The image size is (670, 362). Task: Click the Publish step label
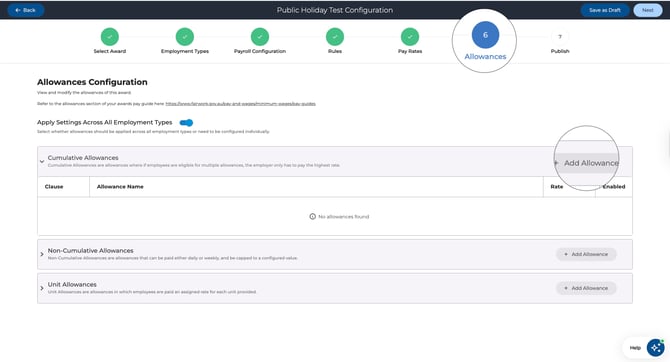pos(560,51)
